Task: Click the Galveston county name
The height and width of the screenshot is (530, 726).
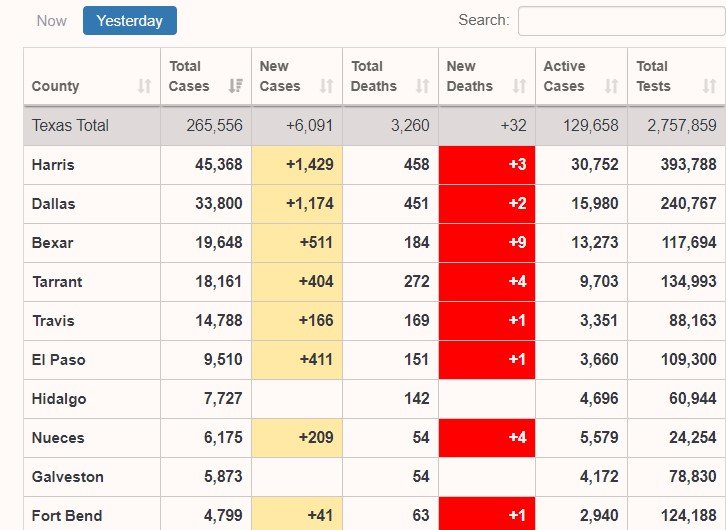Action: click(x=67, y=477)
